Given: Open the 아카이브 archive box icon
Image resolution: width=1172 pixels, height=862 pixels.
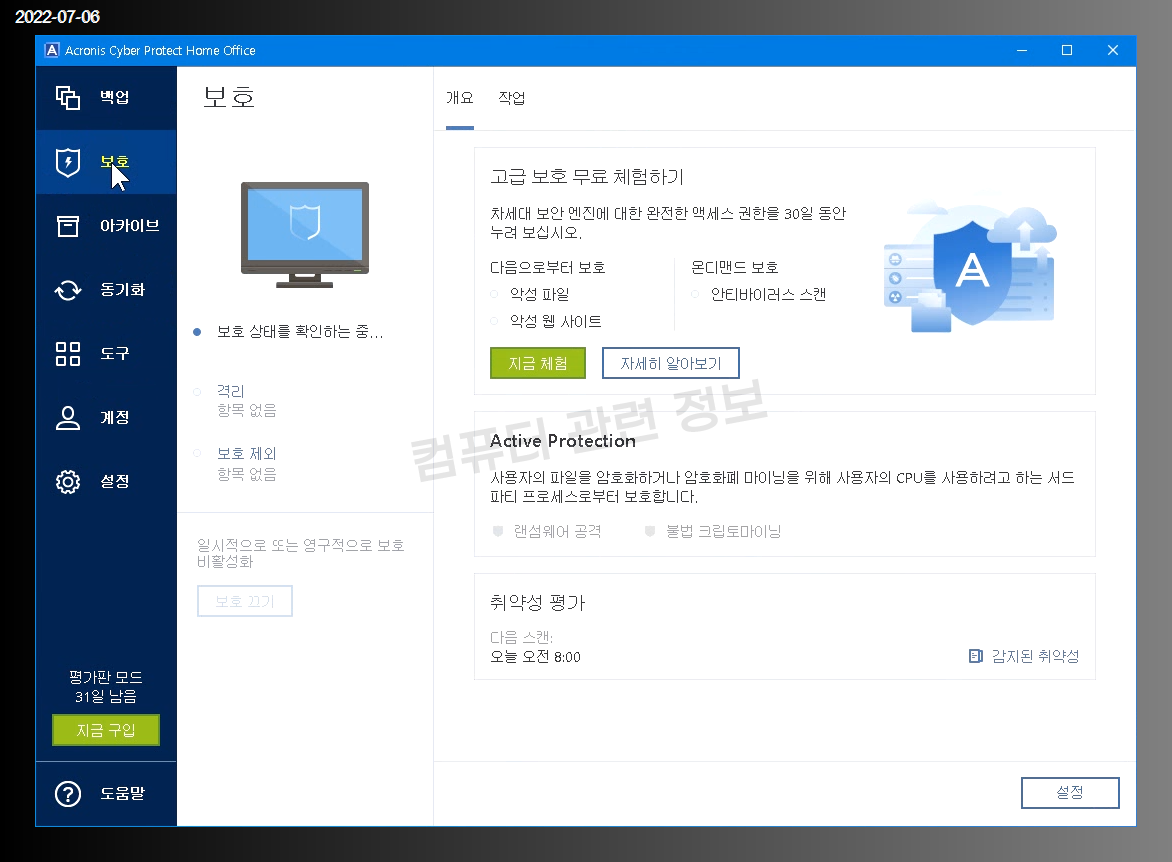Looking at the screenshot, I should tap(67, 226).
